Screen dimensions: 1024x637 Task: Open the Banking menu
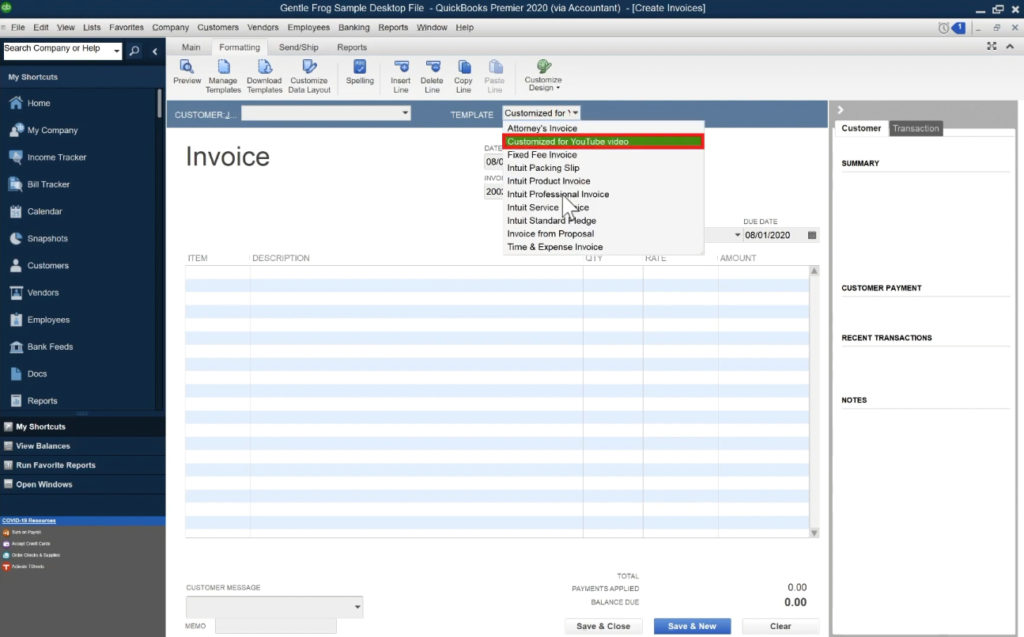pyautogui.click(x=354, y=27)
